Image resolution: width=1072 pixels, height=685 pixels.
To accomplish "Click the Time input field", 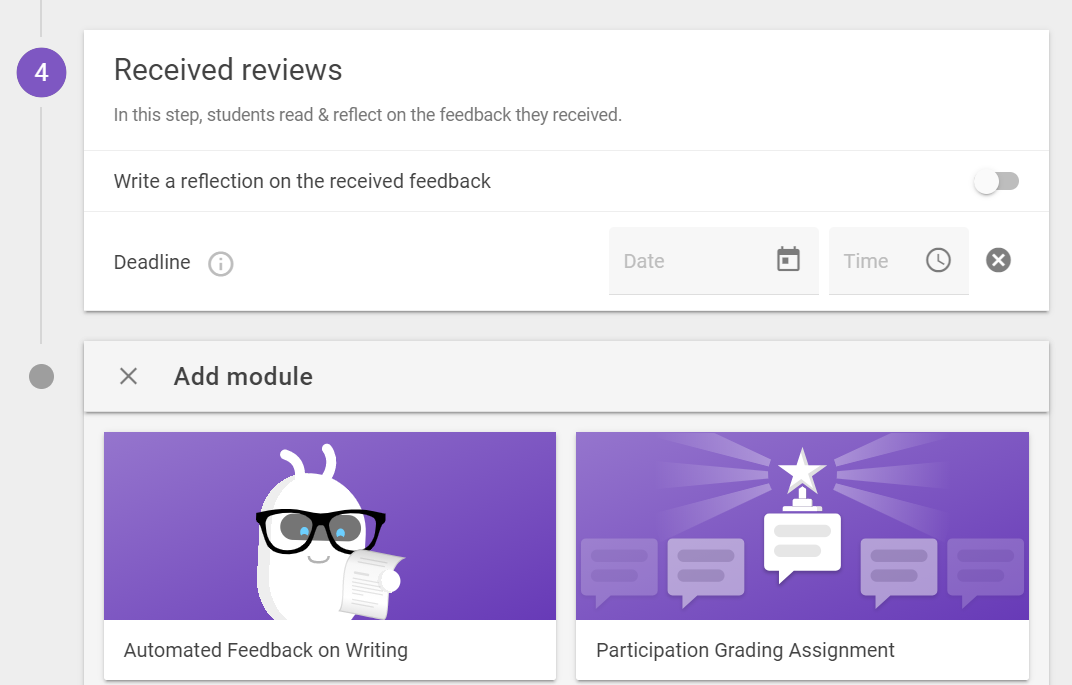I will pos(898,260).
